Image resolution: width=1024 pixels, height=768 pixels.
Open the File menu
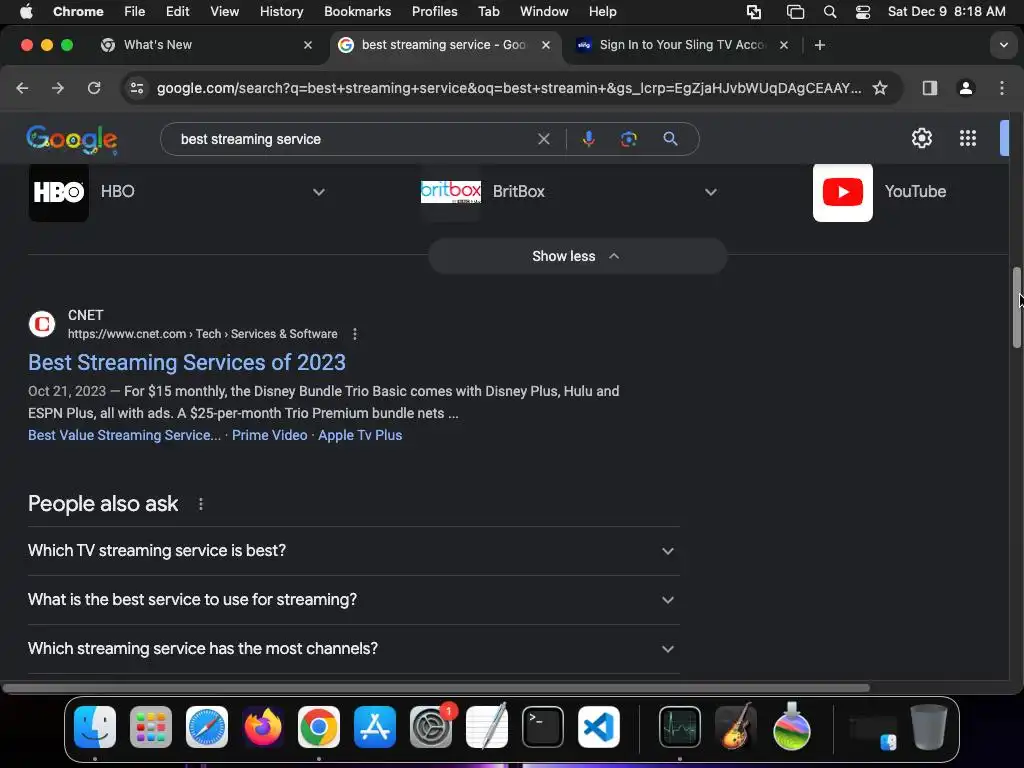(x=135, y=11)
